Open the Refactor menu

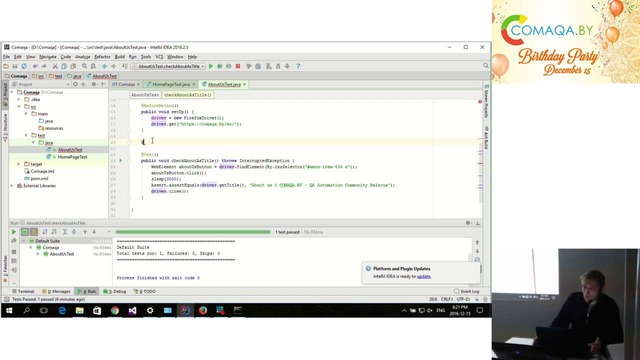102,57
